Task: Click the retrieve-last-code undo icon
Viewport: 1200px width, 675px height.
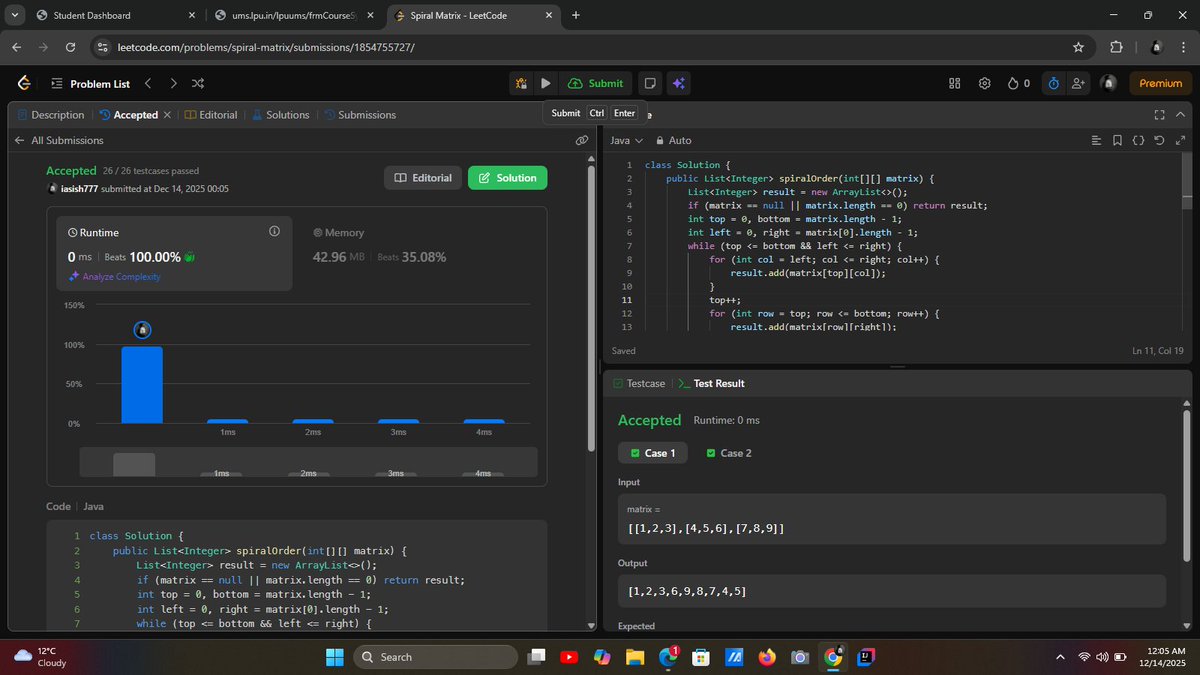Action: [1158, 140]
